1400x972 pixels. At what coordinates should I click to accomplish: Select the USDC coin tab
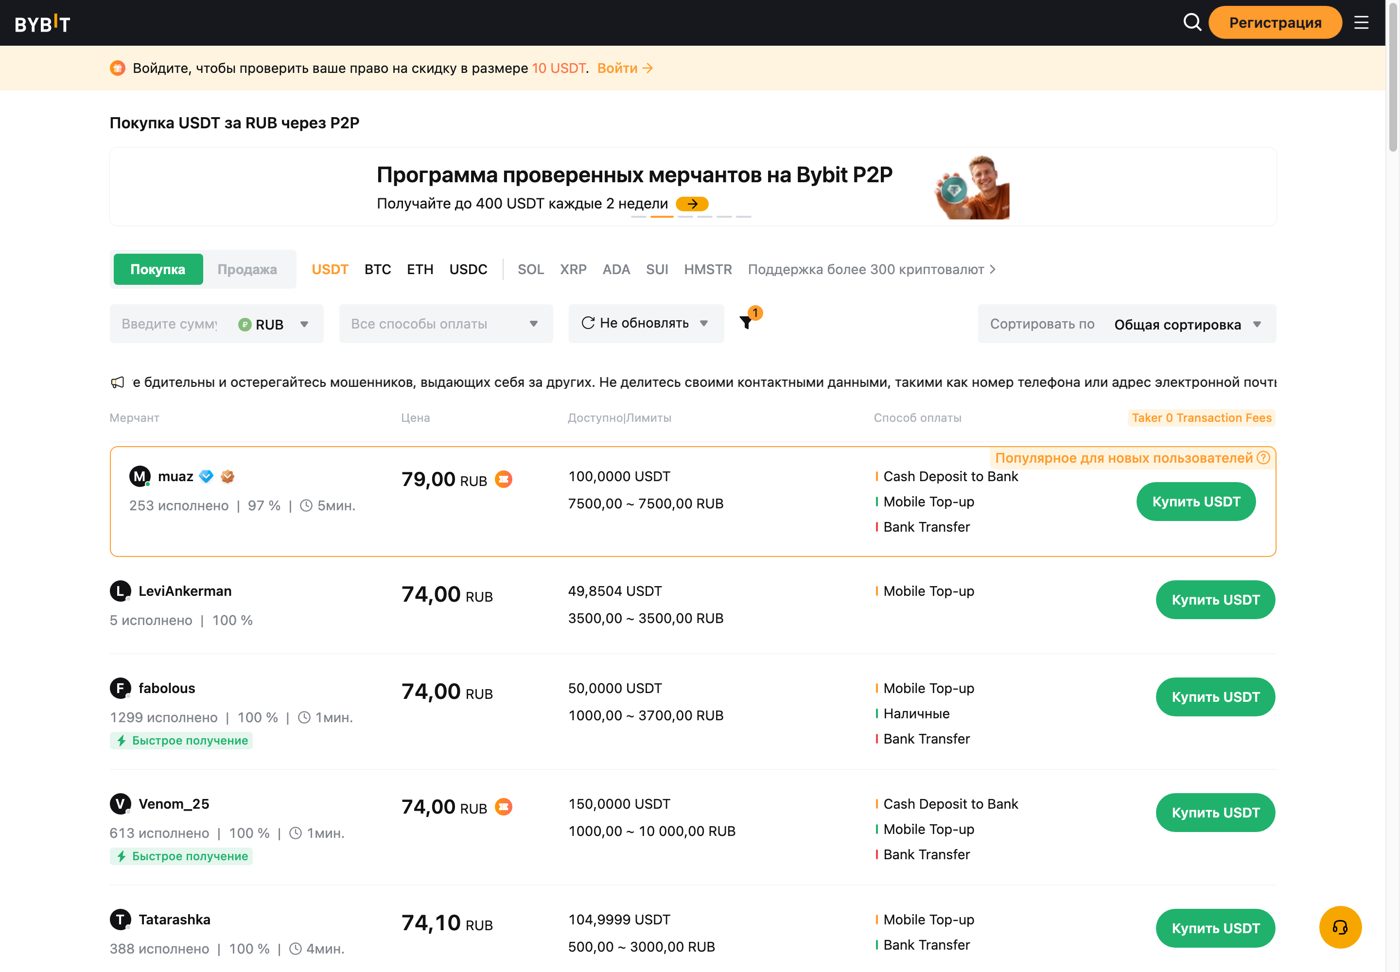(x=468, y=269)
